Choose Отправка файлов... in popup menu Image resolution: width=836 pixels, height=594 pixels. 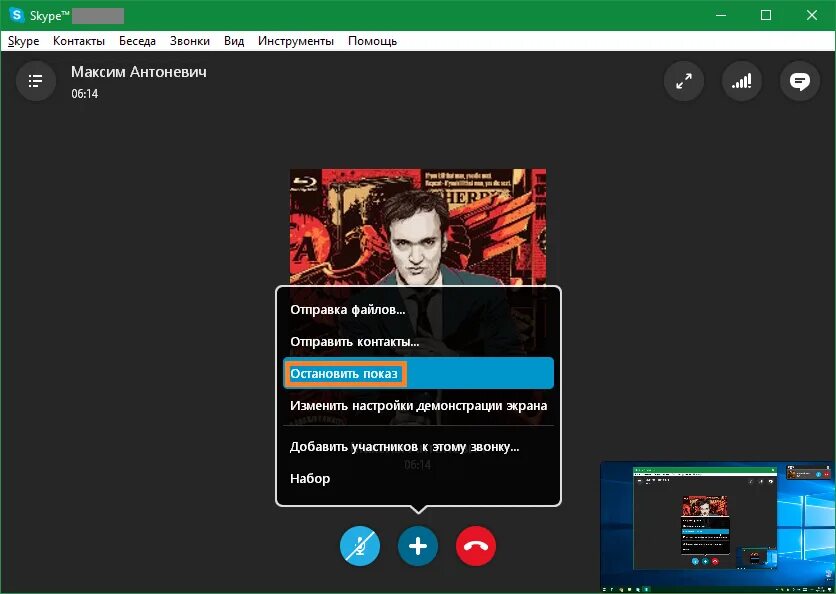pyautogui.click(x=419, y=310)
